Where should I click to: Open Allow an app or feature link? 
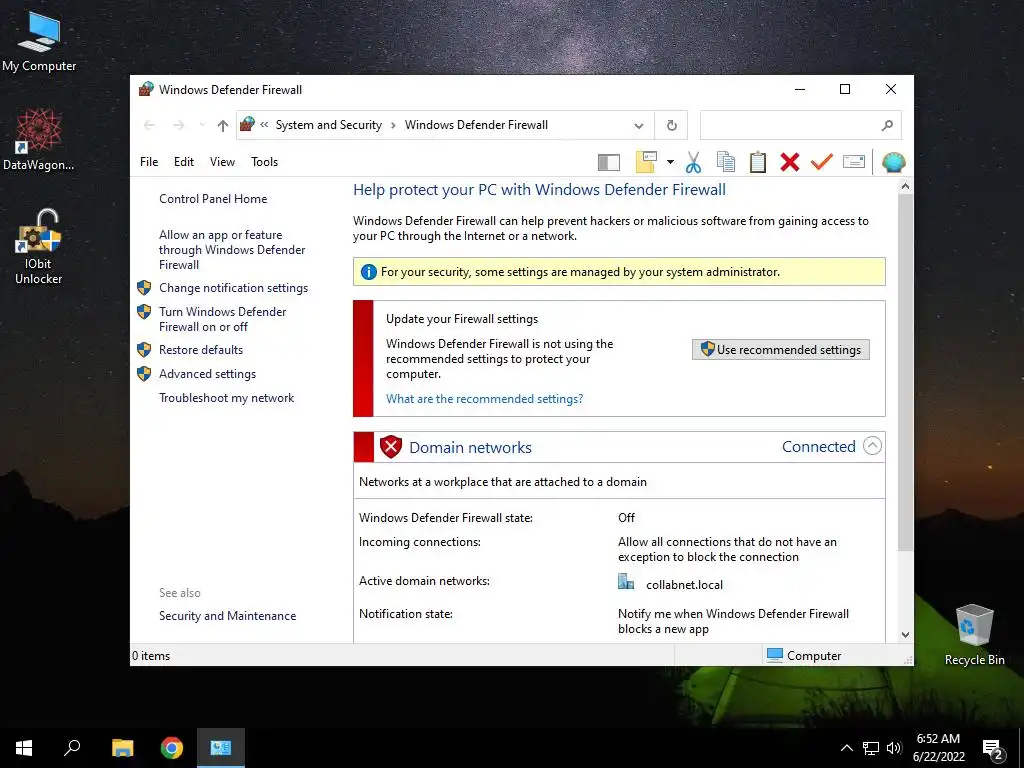(x=232, y=249)
